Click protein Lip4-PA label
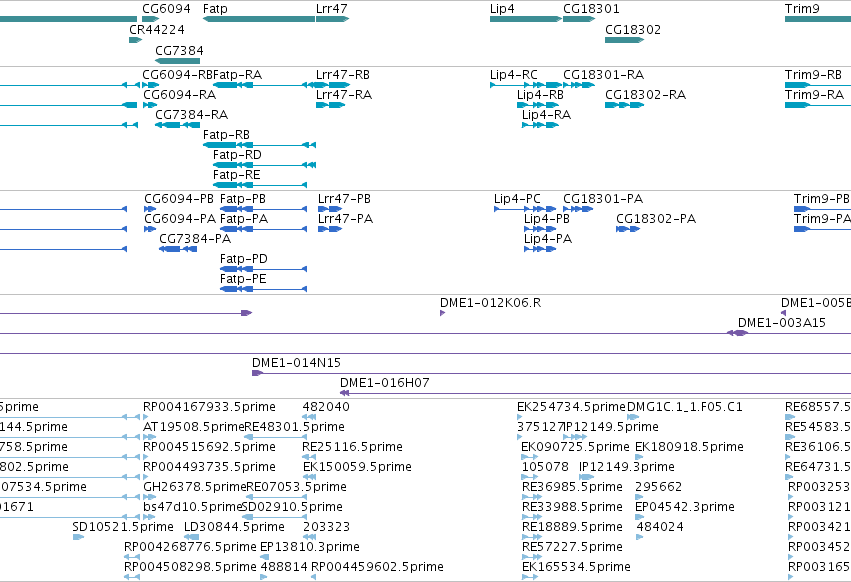 (548, 239)
